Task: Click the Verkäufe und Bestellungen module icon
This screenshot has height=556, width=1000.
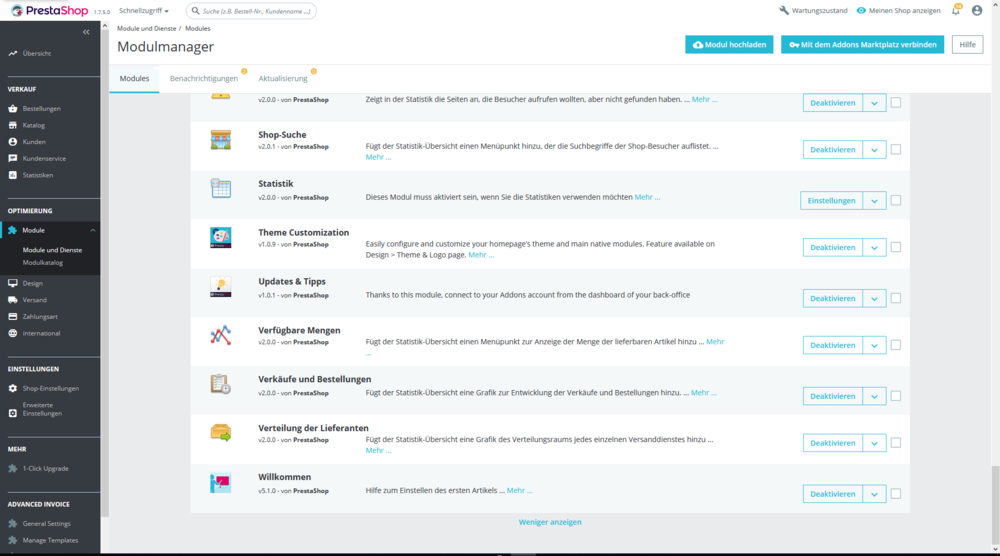Action: 221,384
